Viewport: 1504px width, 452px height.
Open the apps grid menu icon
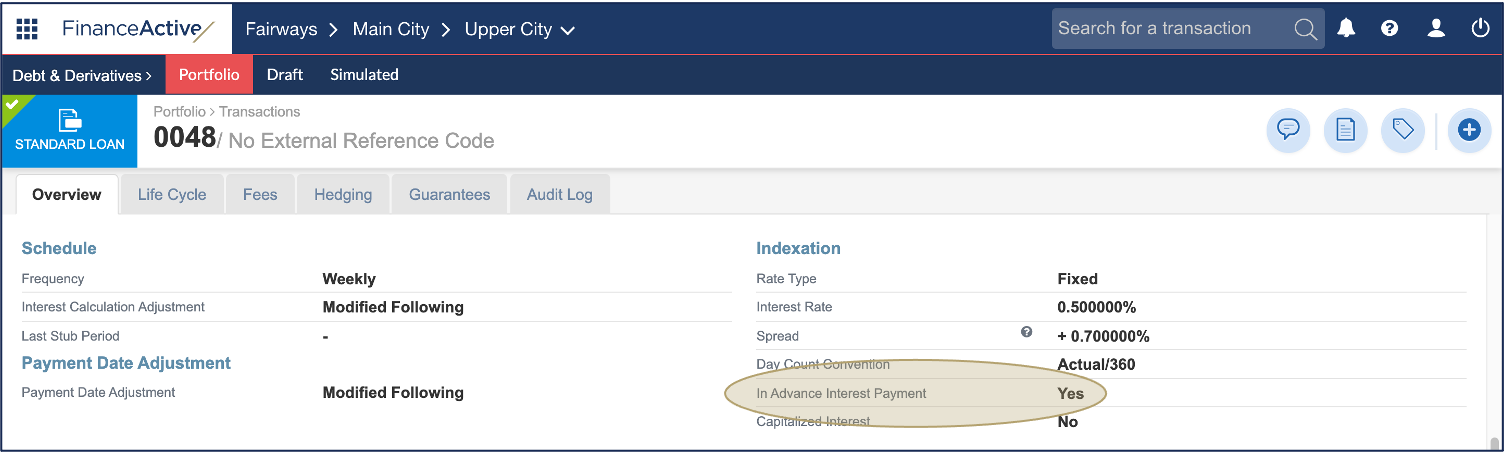27,29
